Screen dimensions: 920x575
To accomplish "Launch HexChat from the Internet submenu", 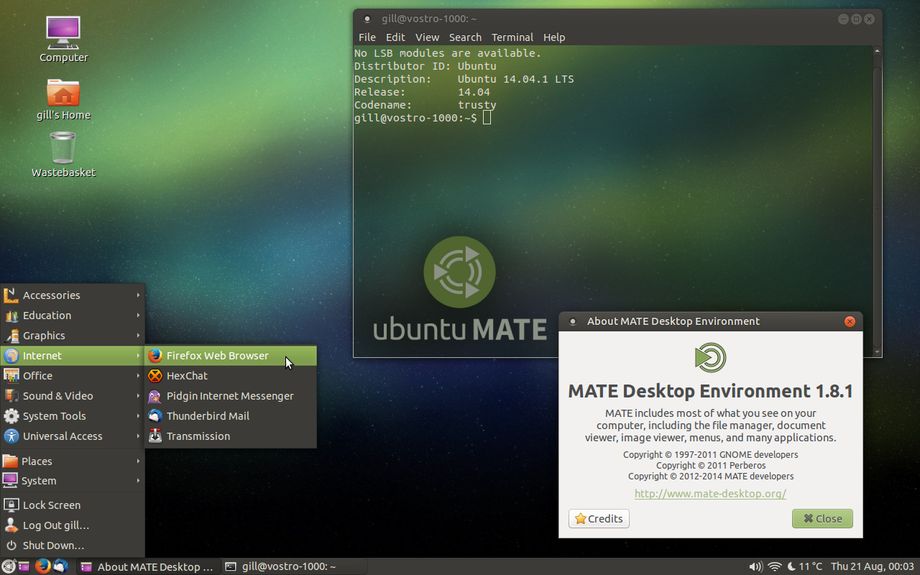I will (187, 376).
